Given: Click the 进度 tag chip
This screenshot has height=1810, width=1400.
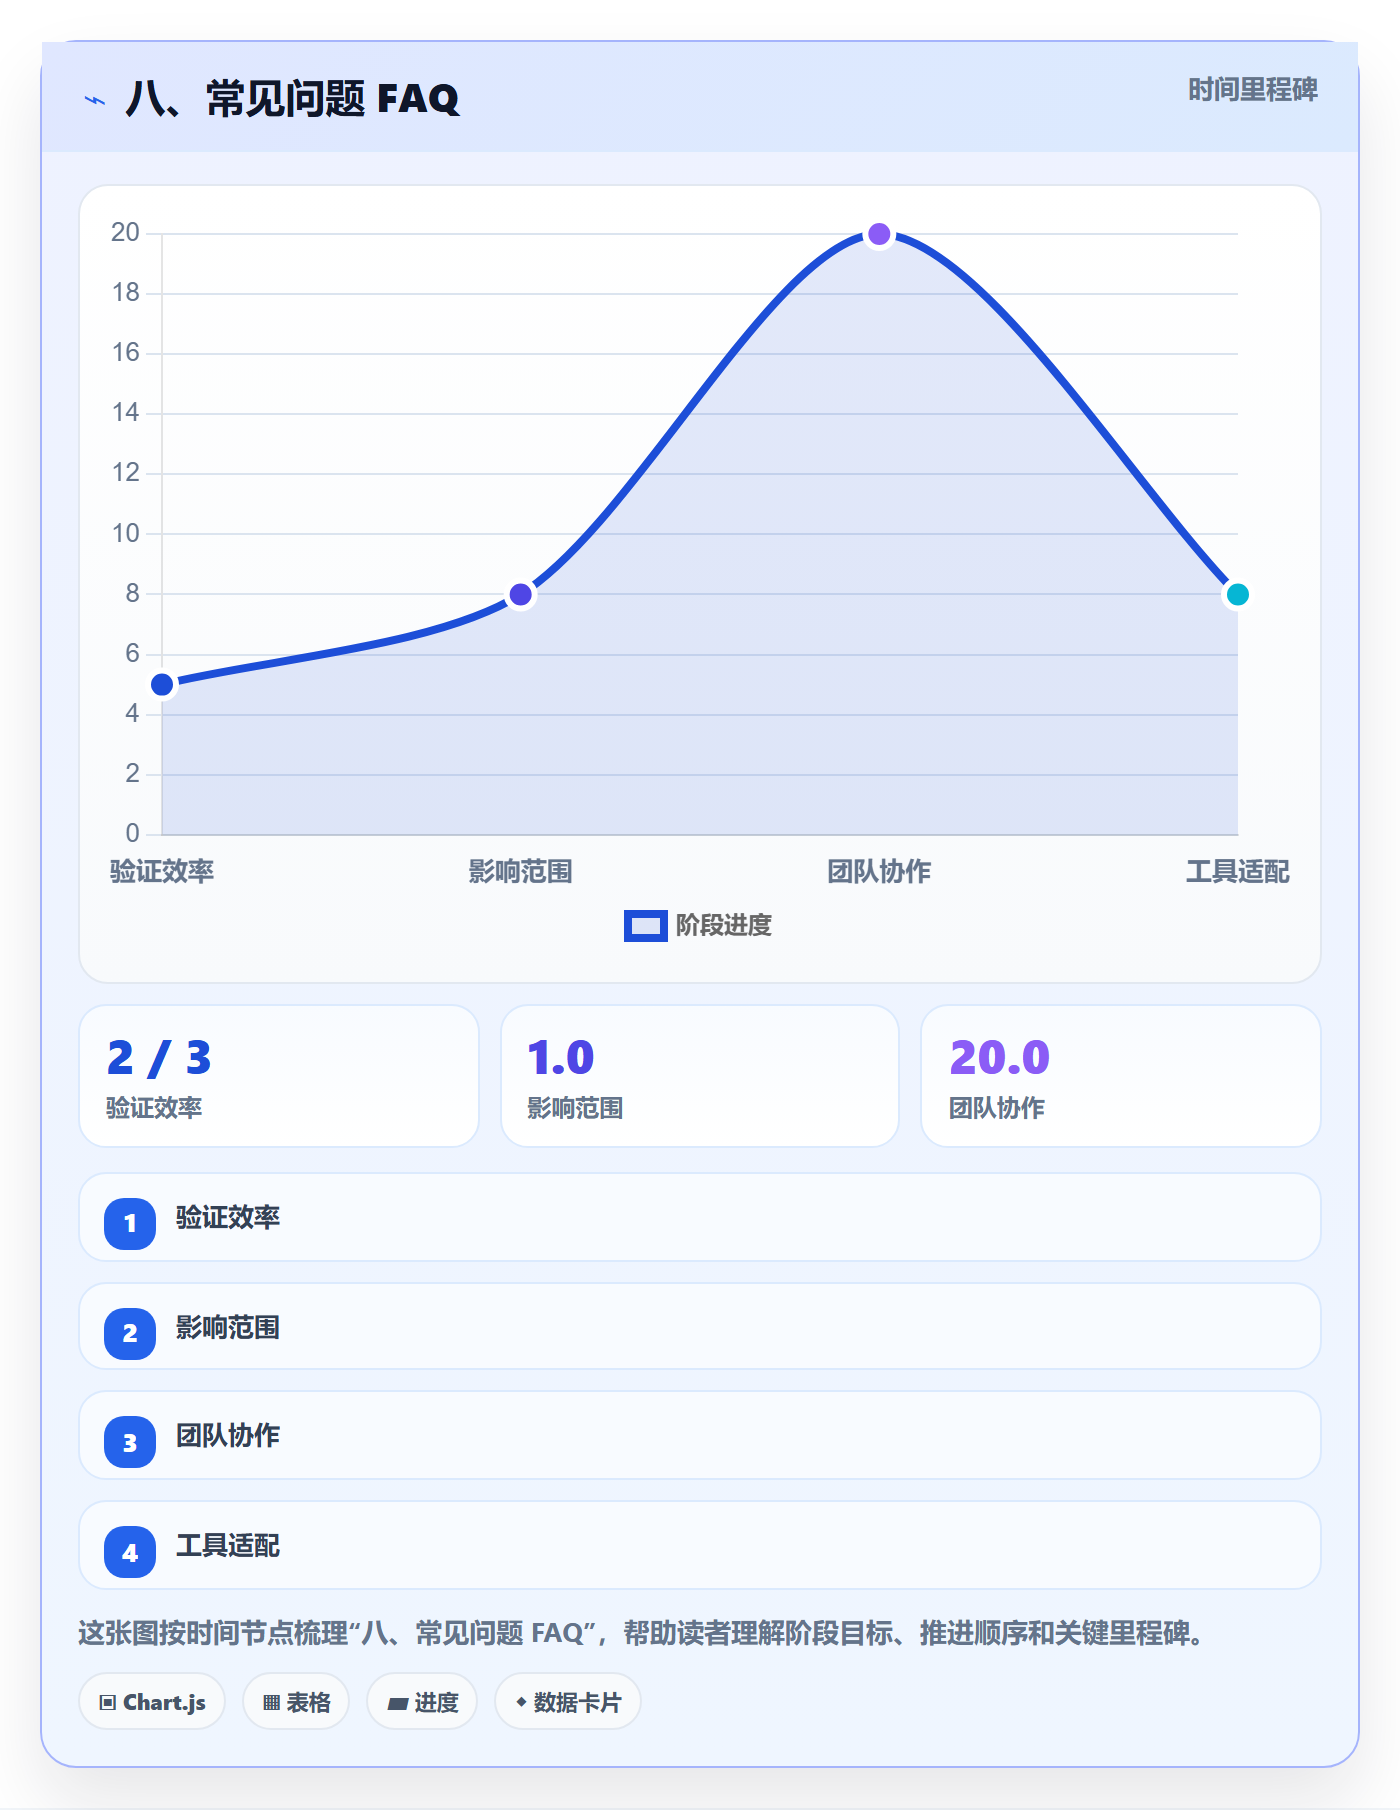Looking at the screenshot, I should [x=422, y=1702].
